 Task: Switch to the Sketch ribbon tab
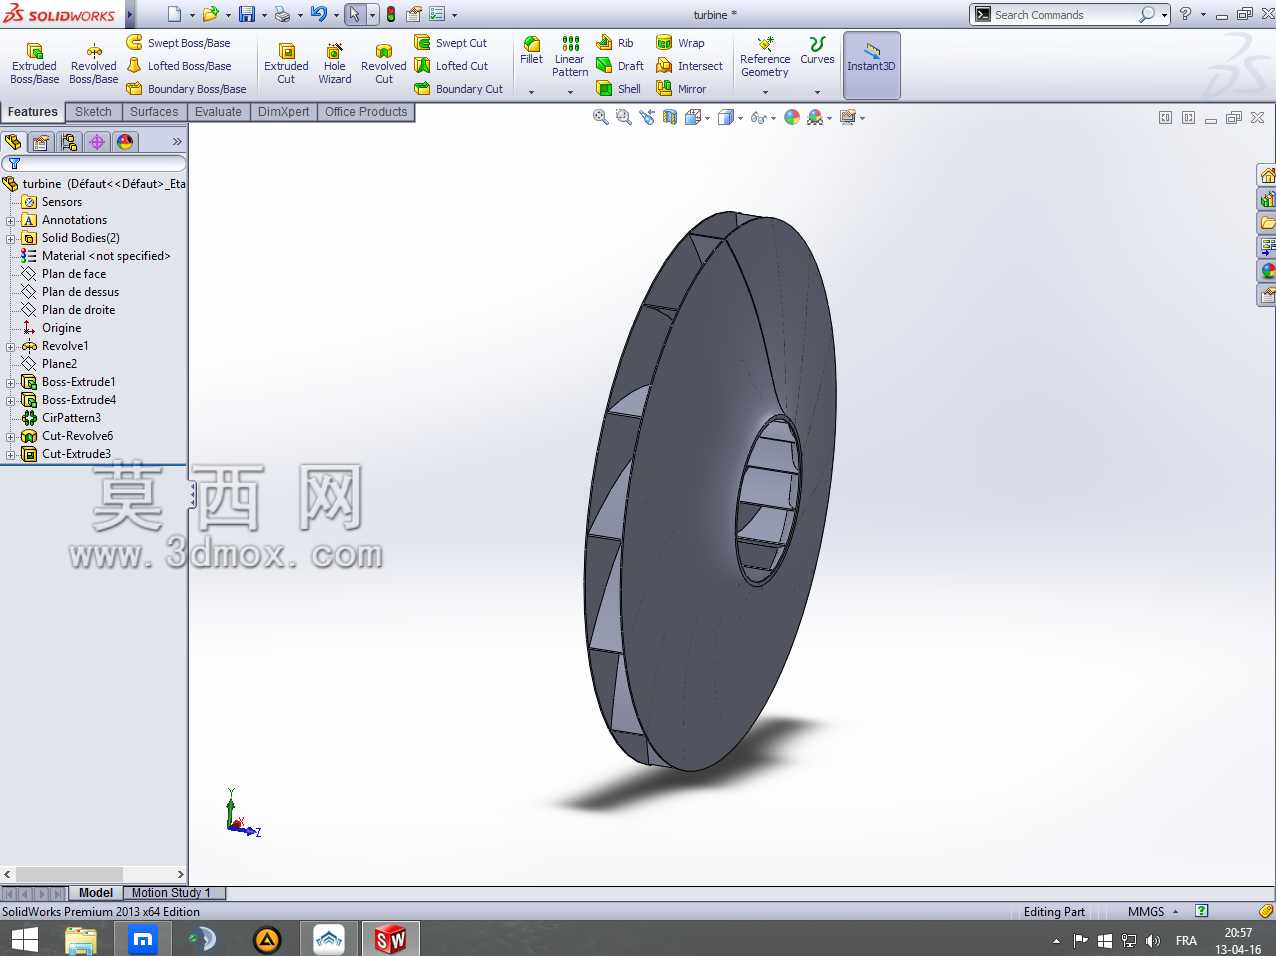(x=93, y=112)
